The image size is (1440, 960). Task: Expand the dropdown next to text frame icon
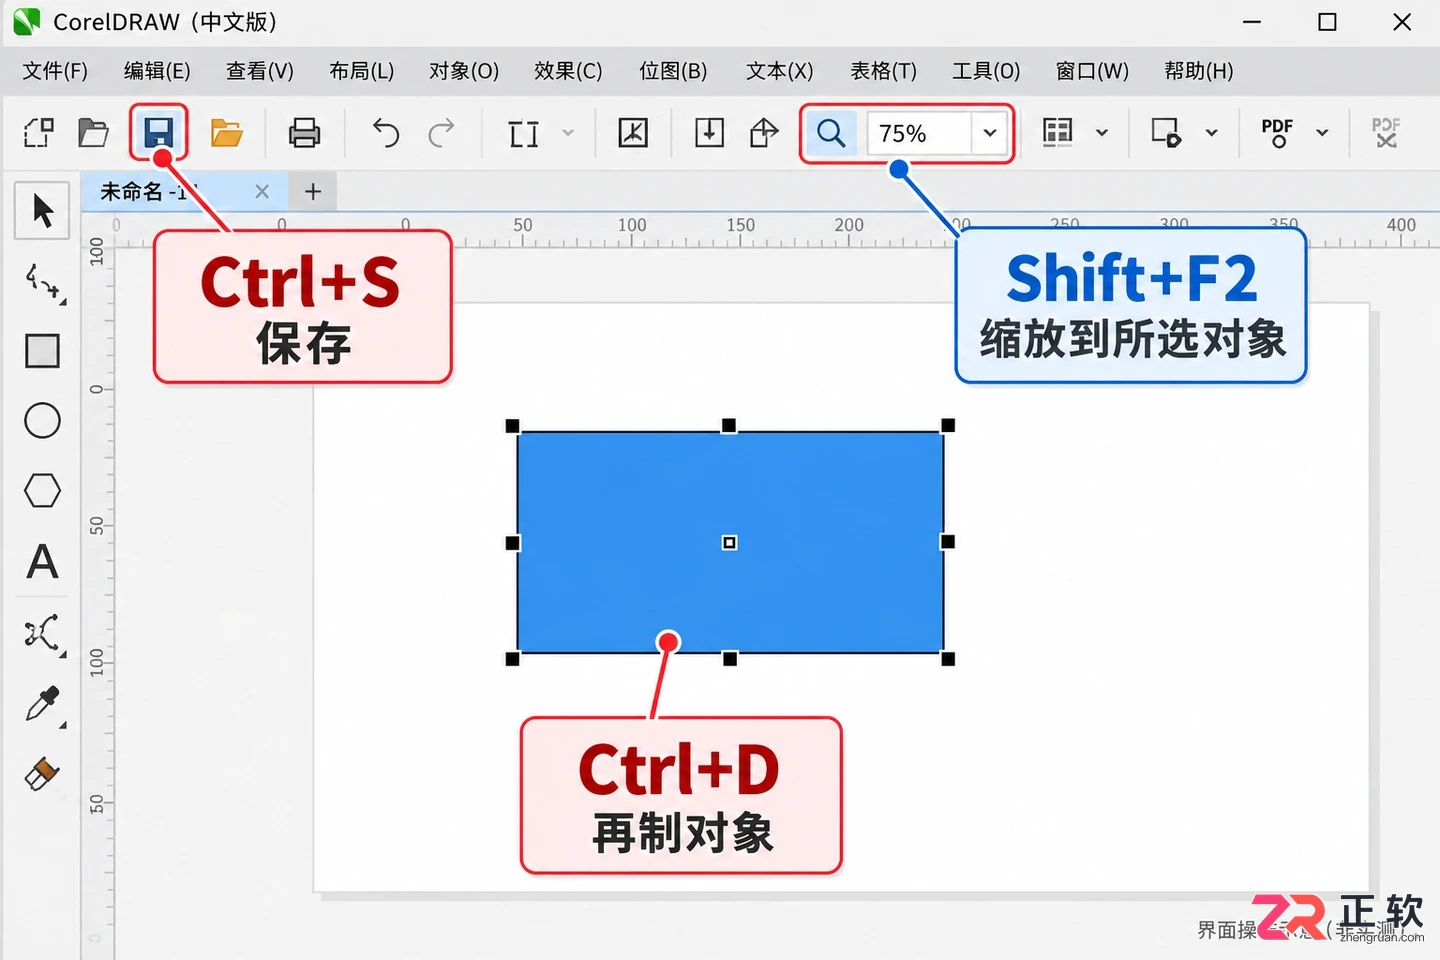[568, 133]
